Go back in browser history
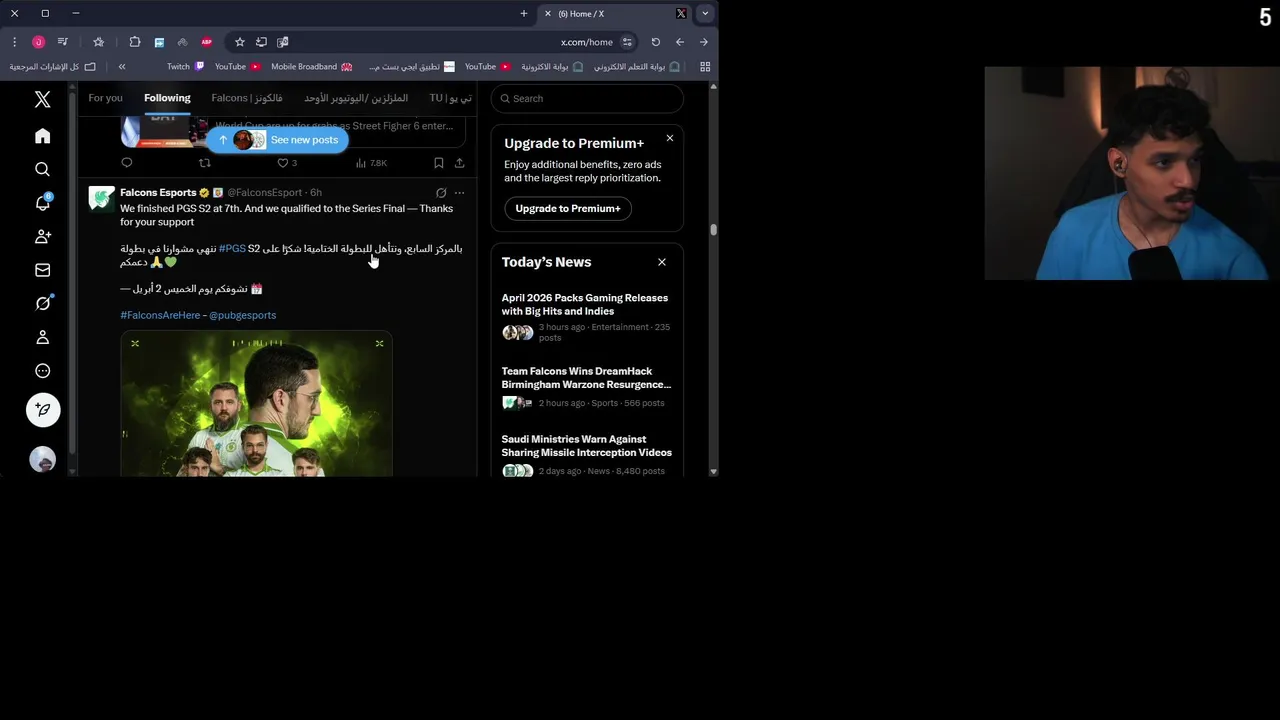The height and width of the screenshot is (720, 1280). tap(680, 42)
